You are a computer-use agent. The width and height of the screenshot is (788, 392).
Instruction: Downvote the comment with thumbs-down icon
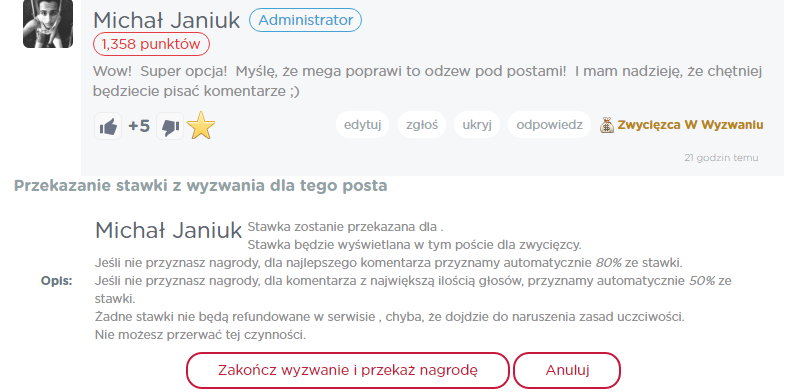[170, 126]
